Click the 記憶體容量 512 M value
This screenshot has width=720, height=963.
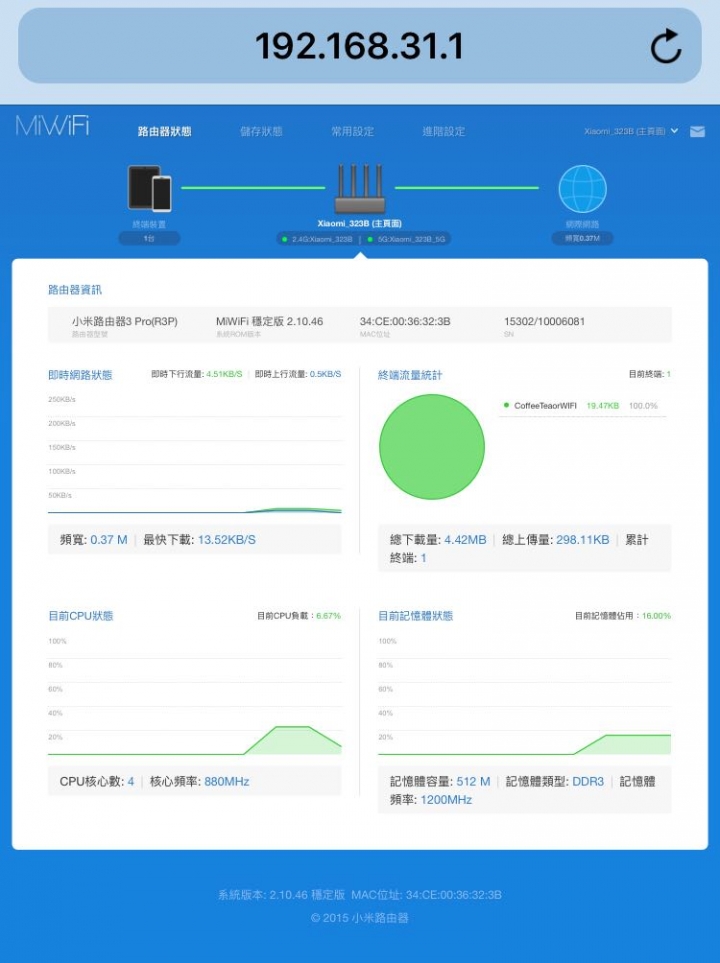tap(473, 781)
